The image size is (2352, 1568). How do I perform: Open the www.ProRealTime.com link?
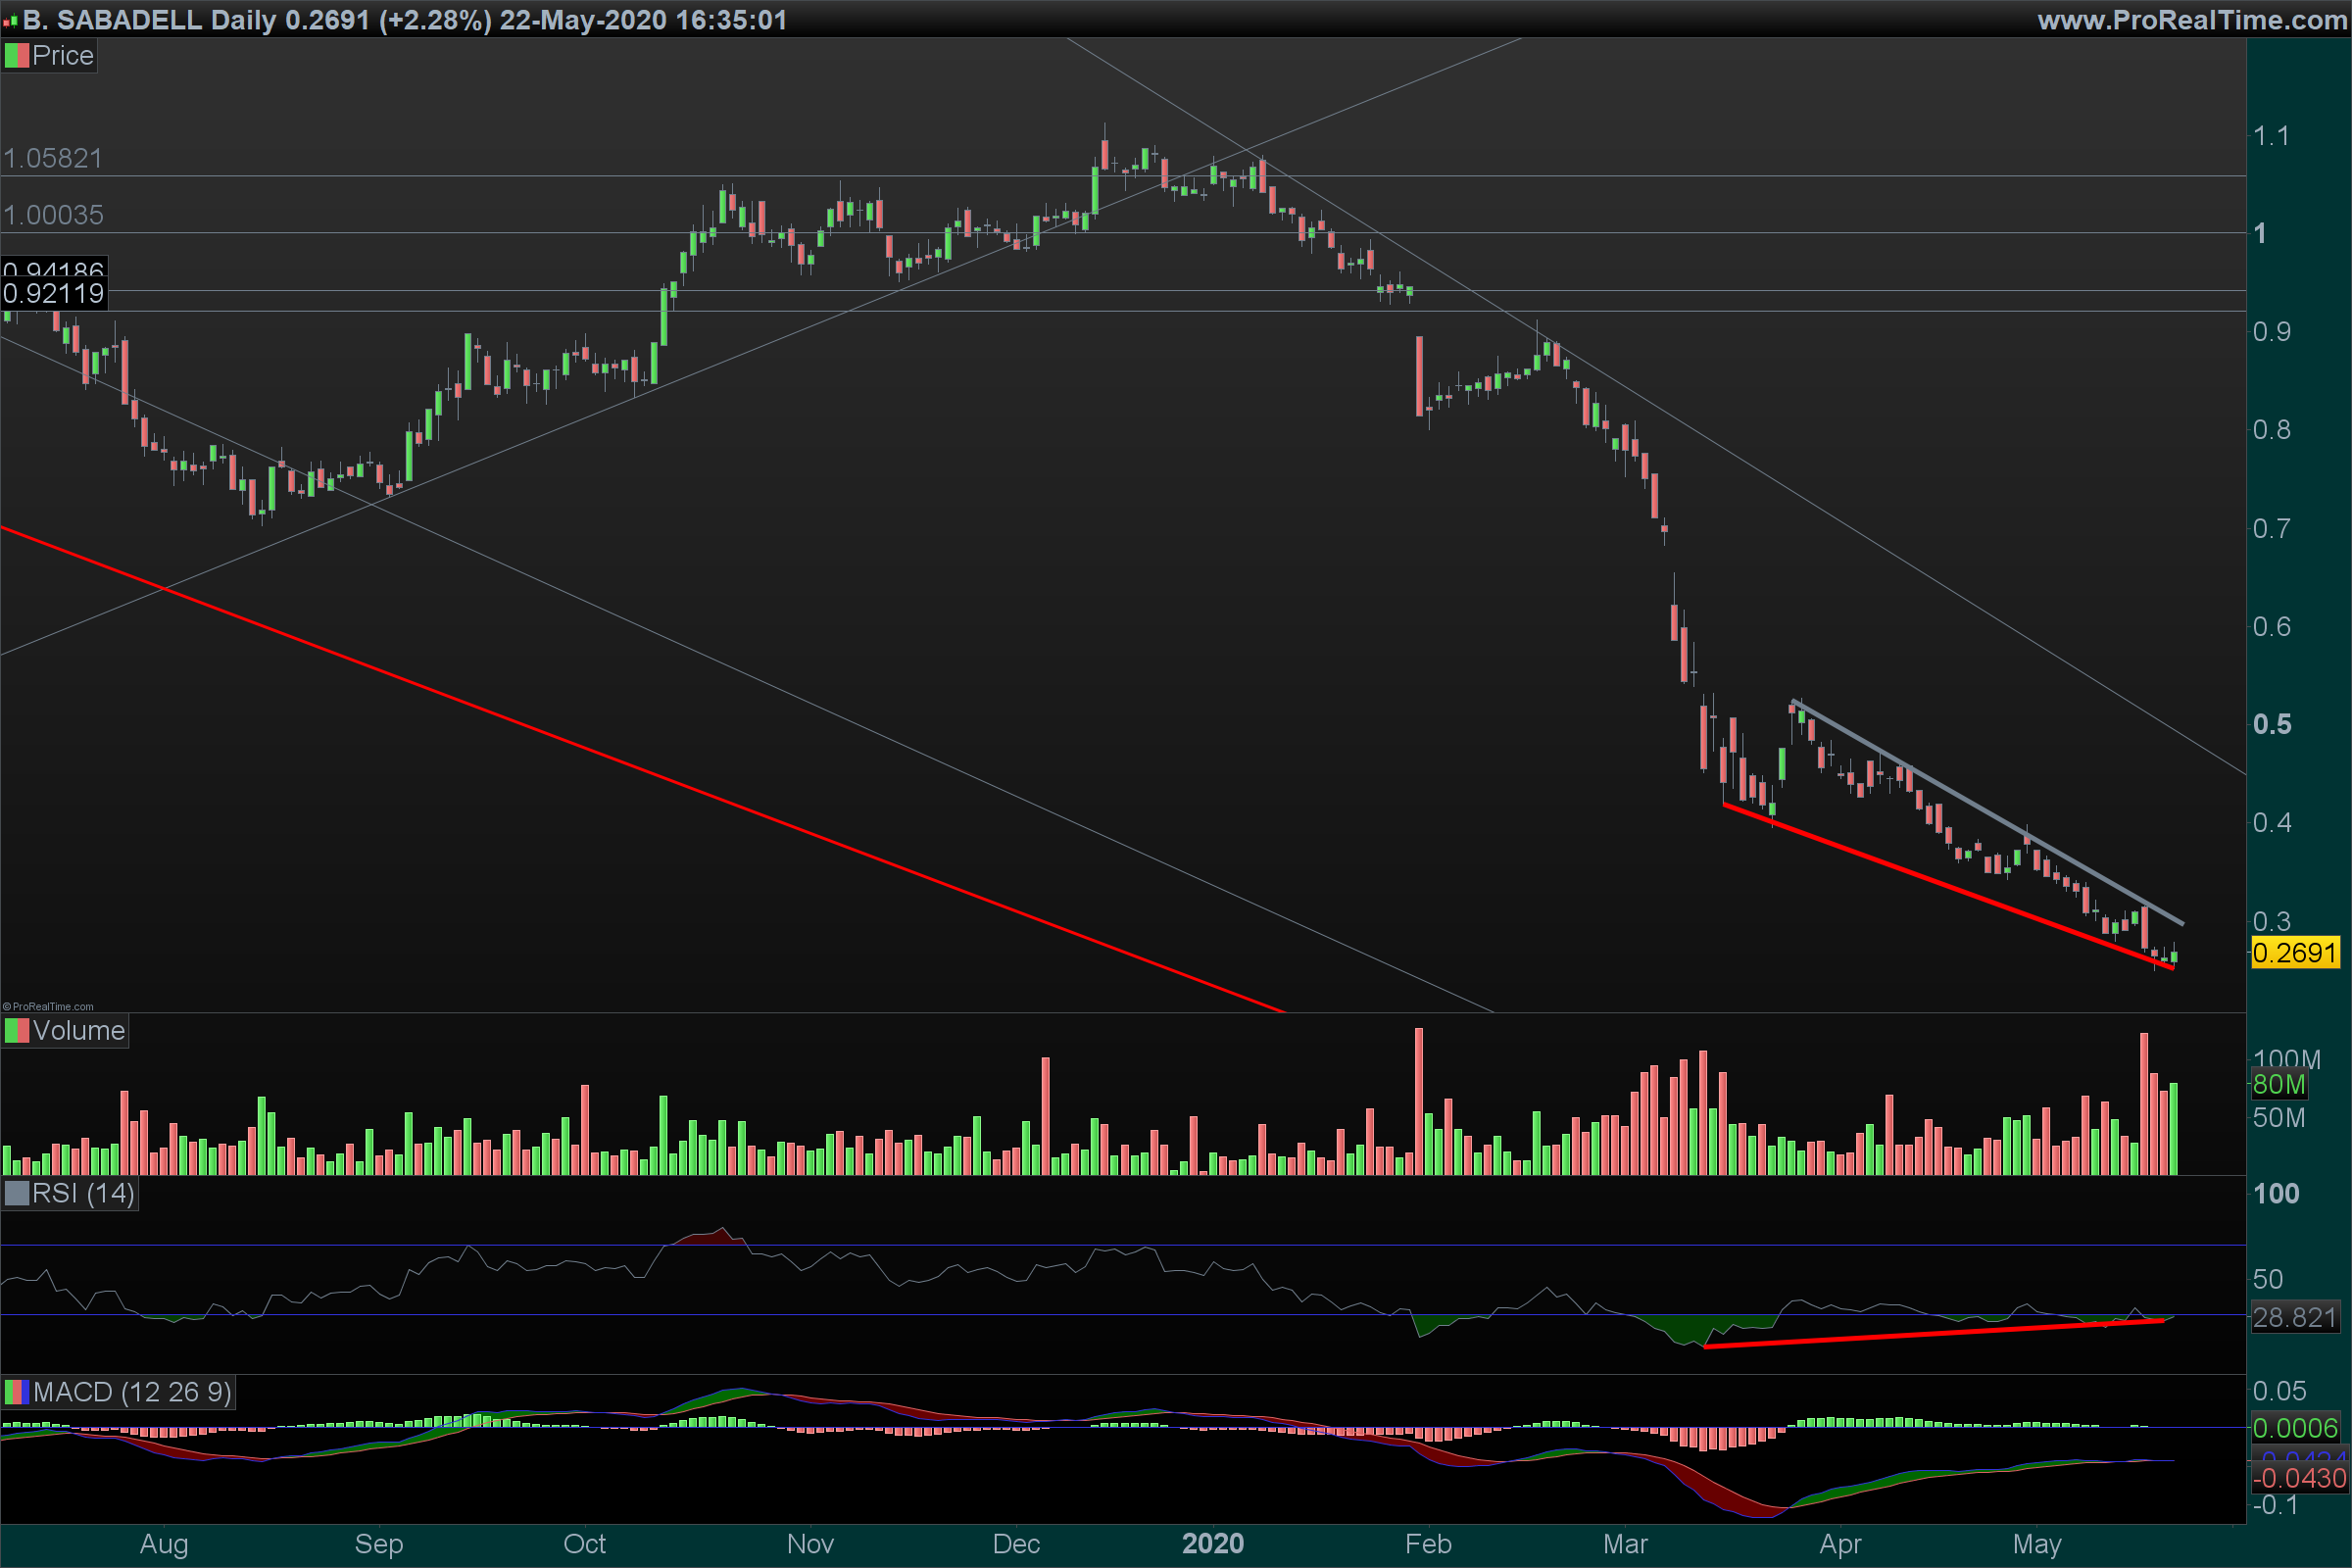point(2191,20)
